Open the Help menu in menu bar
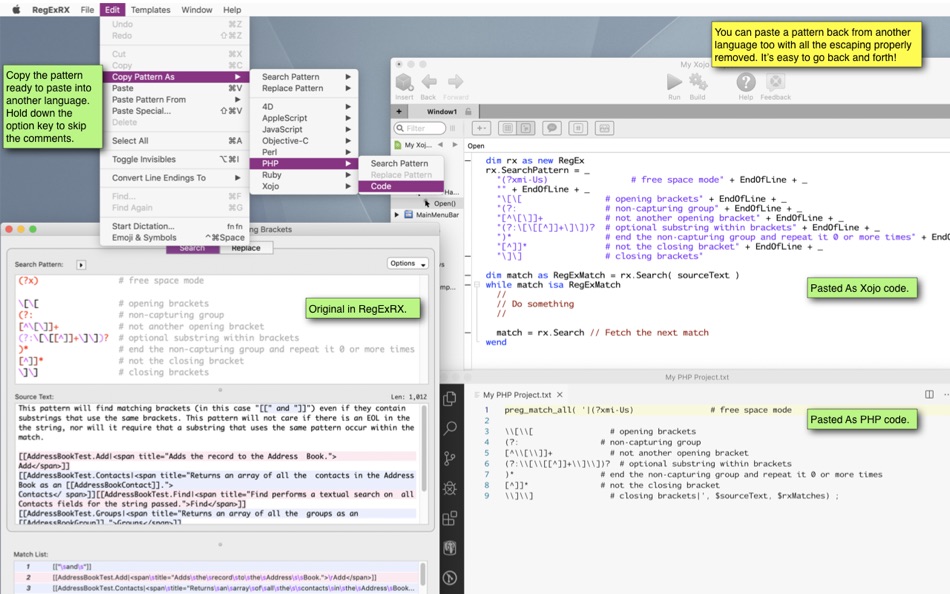The height and width of the screenshot is (594, 950). click(231, 10)
